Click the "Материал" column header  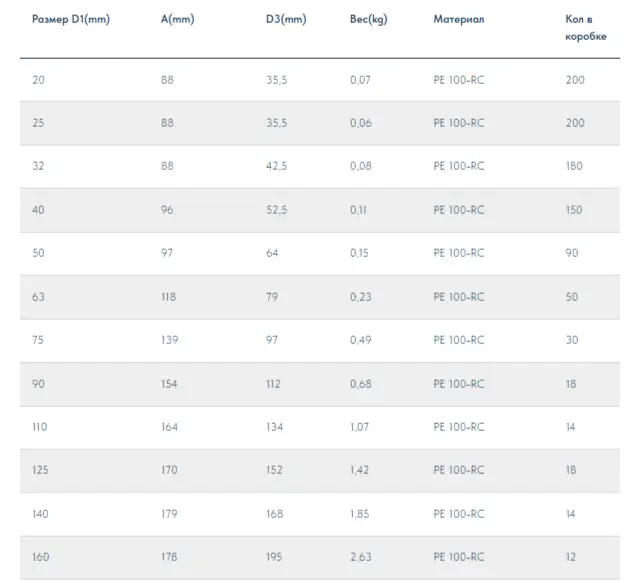pos(458,19)
